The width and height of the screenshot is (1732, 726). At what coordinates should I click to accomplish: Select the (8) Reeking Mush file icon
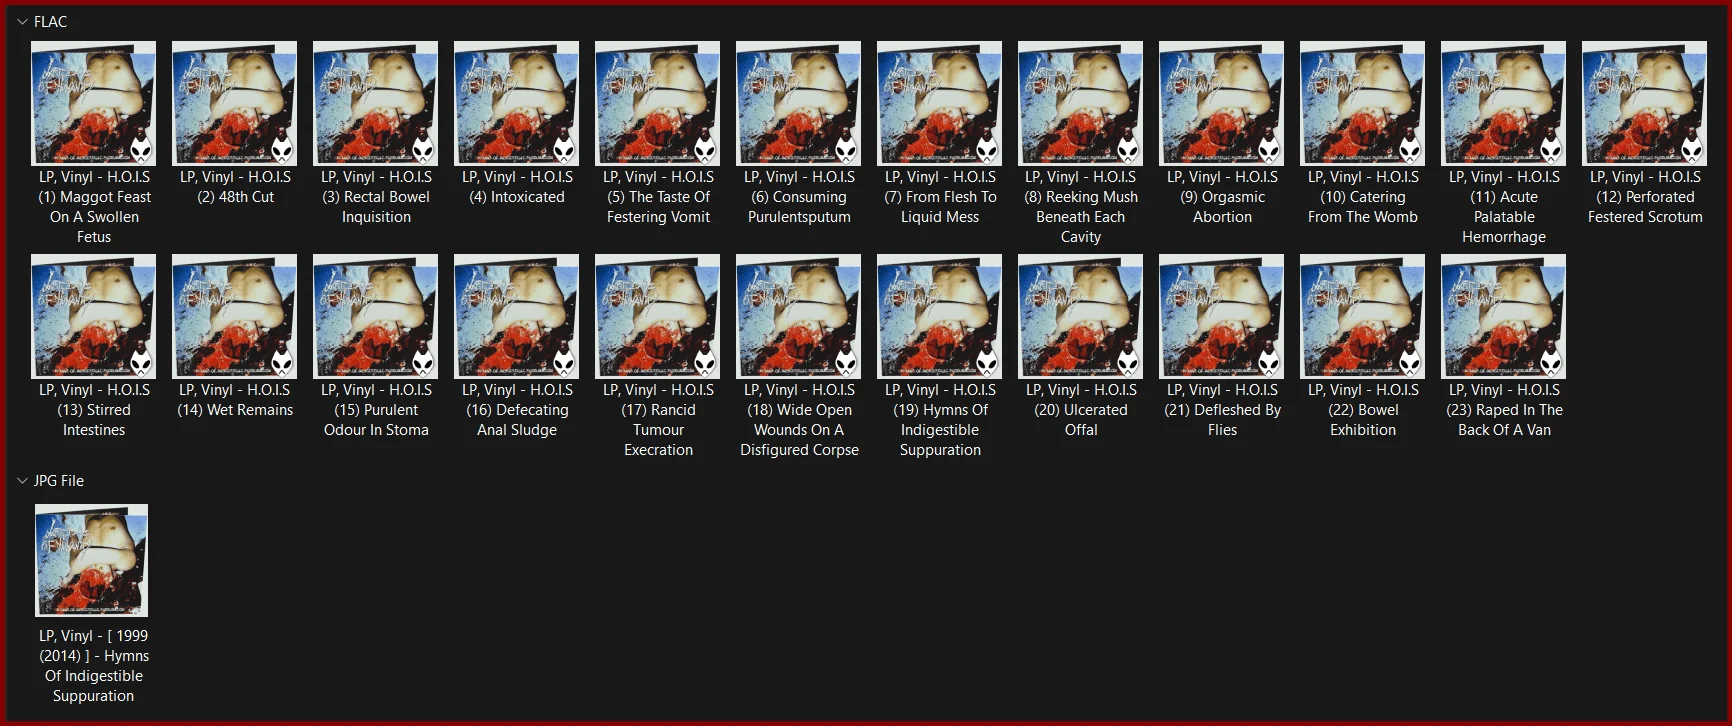point(1081,103)
